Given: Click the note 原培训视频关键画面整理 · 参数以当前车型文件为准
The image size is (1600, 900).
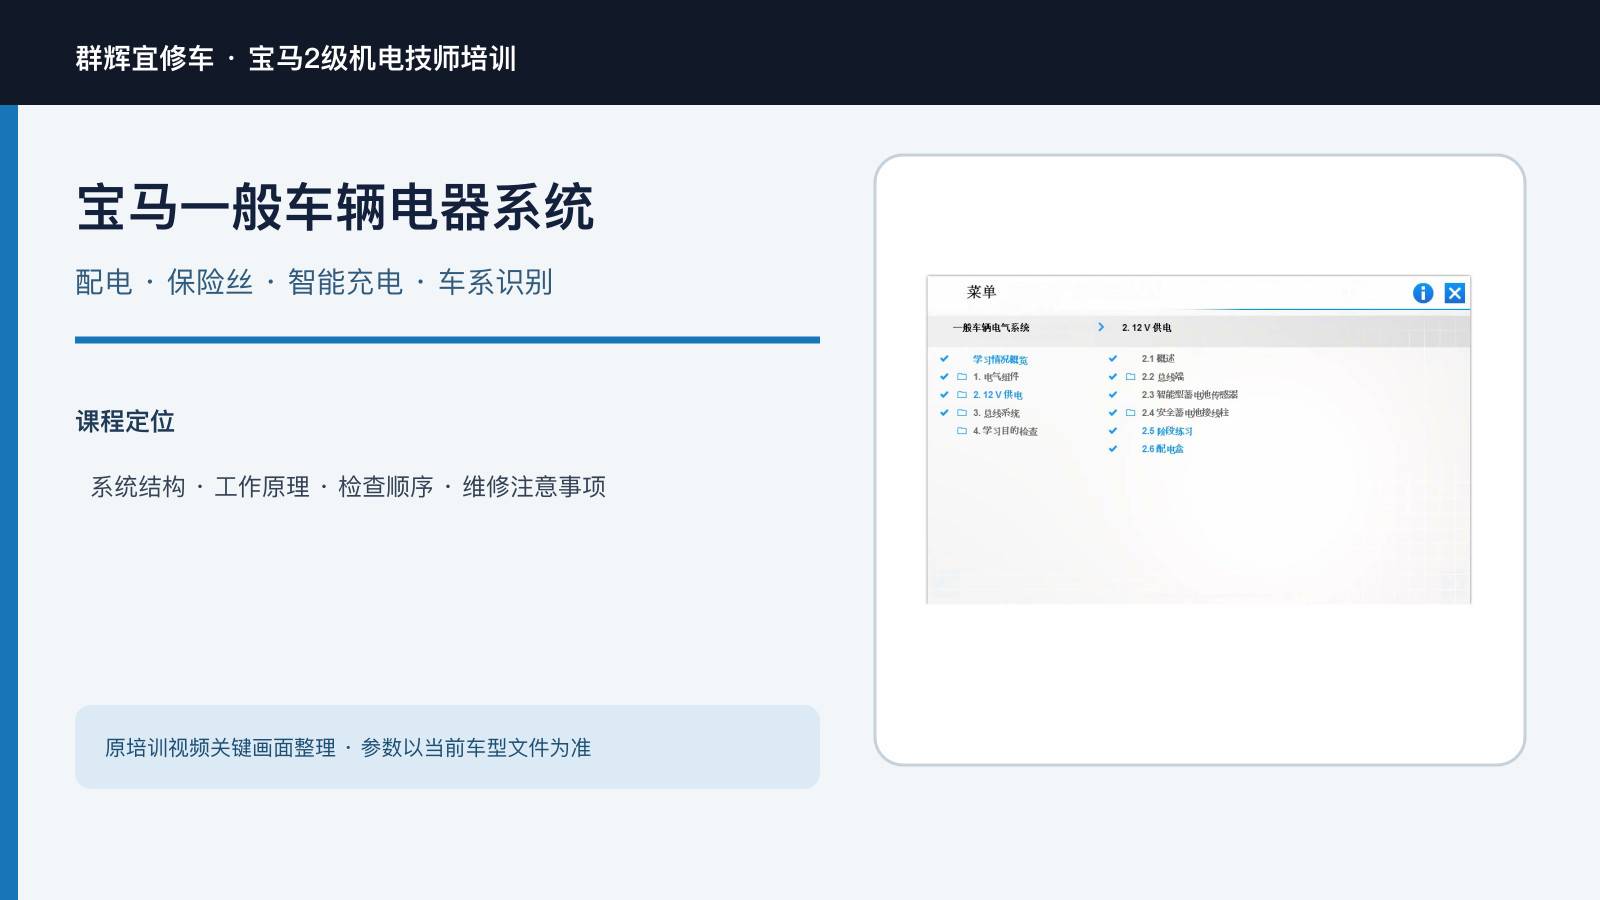Looking at the screenshot, I should click(348, 748).
